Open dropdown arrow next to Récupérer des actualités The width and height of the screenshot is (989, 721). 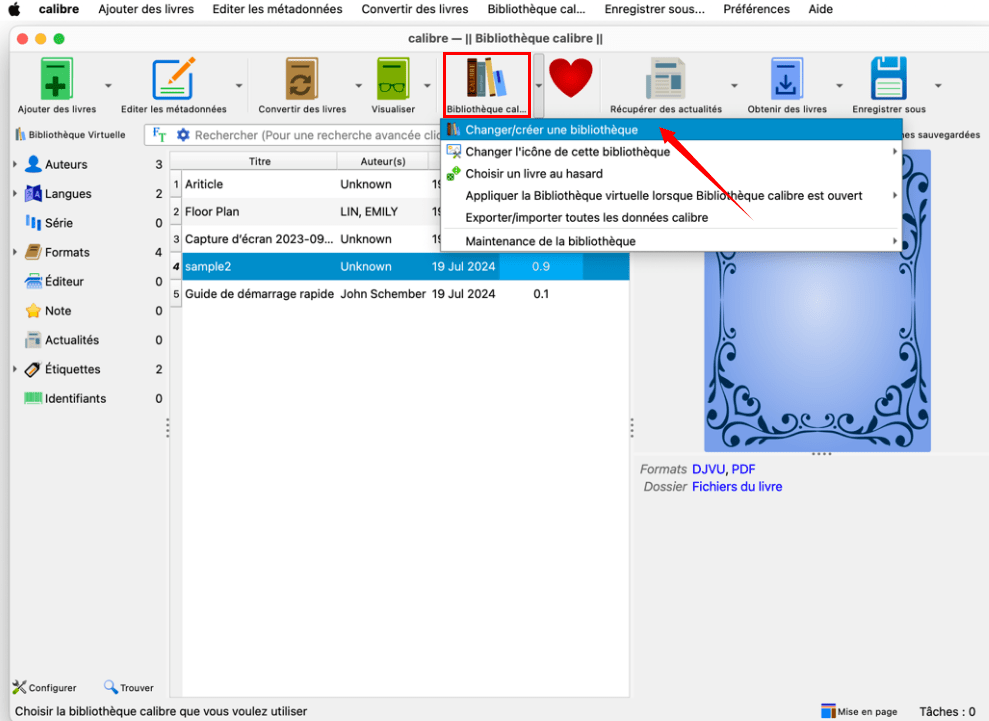734,85
